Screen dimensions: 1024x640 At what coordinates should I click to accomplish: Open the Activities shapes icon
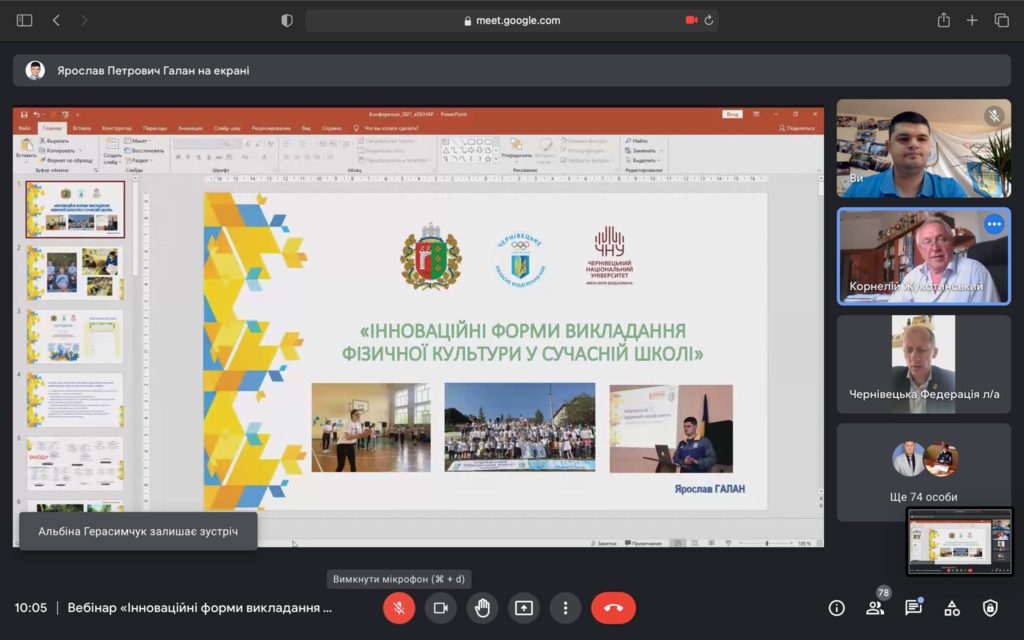(952, 608)
